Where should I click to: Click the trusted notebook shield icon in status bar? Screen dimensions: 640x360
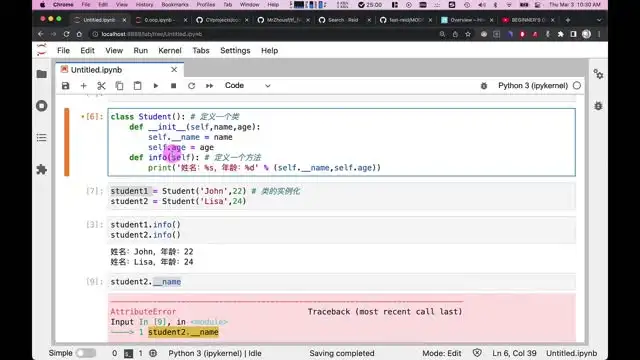pos(477,353)
